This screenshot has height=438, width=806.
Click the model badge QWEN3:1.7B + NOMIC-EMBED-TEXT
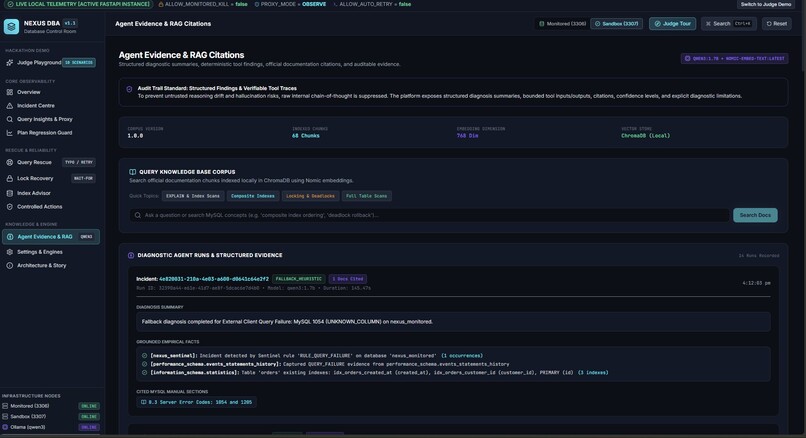(x=735, y=58)
